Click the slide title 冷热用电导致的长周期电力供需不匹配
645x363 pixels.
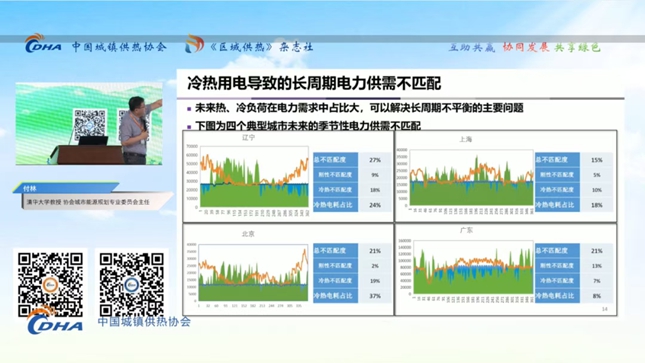coord(314,84)
